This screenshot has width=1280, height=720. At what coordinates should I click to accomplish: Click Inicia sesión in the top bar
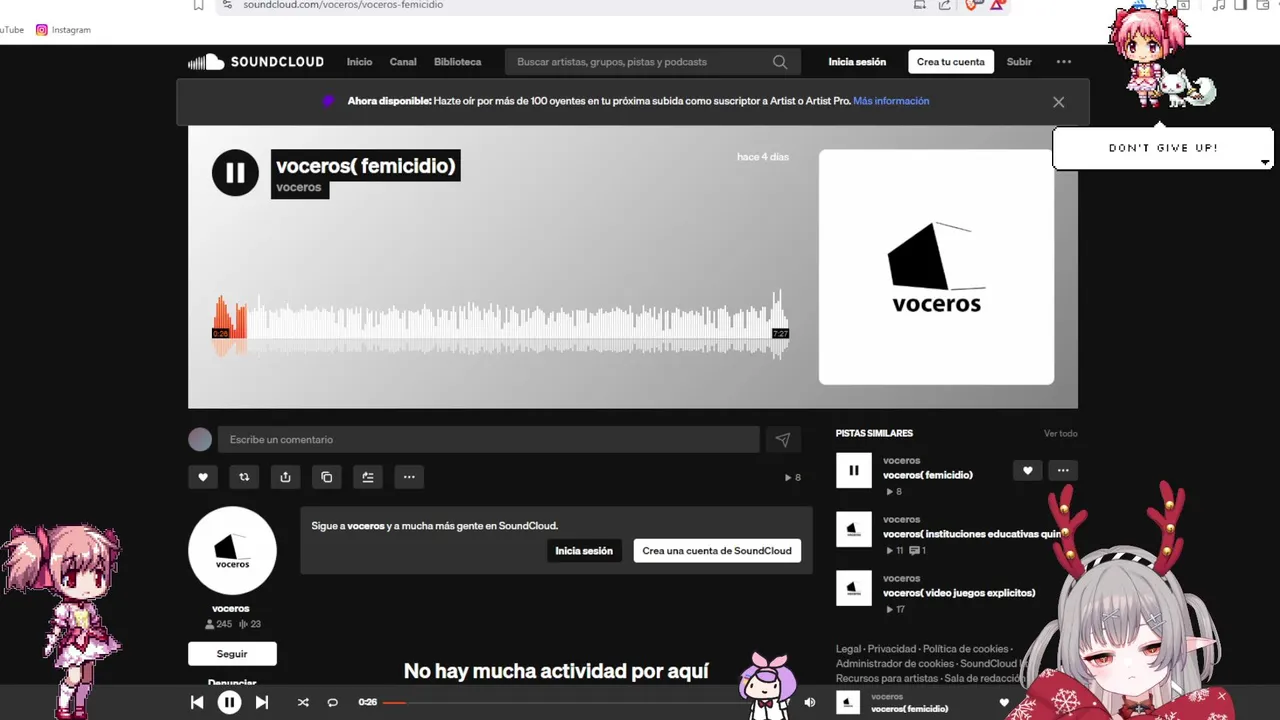(x=857, y=62)
